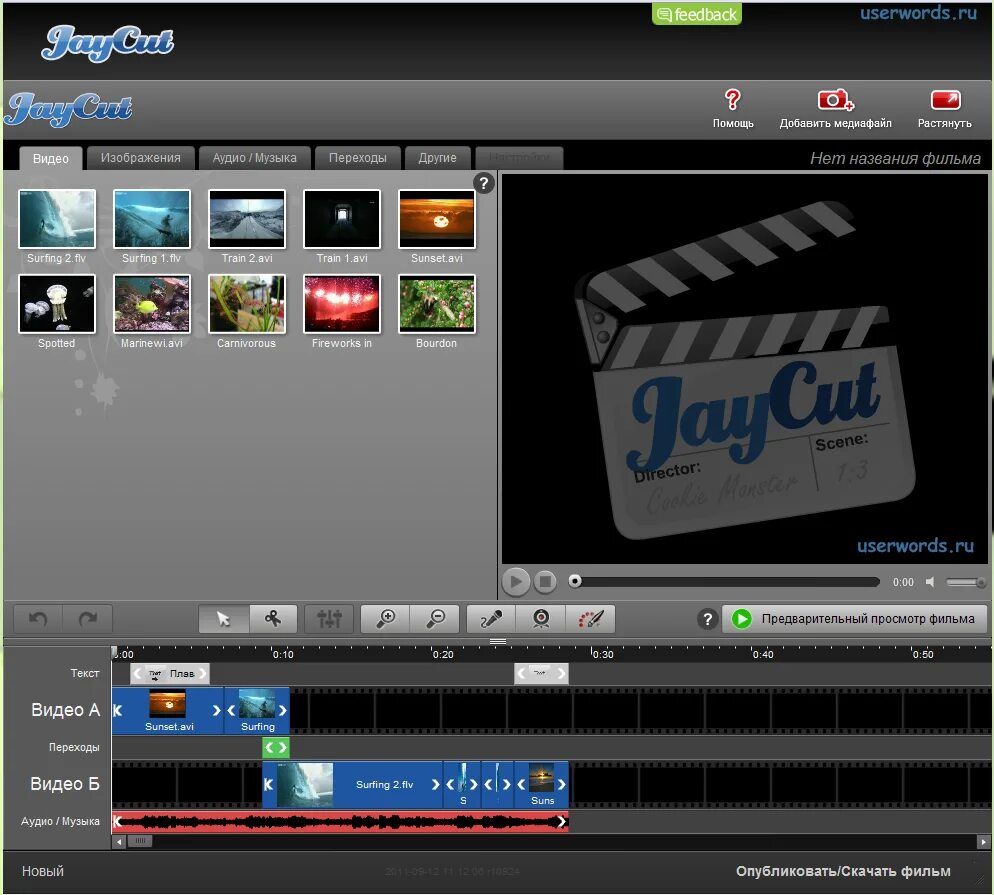Image resolution: width=994 pixels, height=895 pixels.
Task: Click Опубликовать/Скачать фильм
Action: (843, 871)
